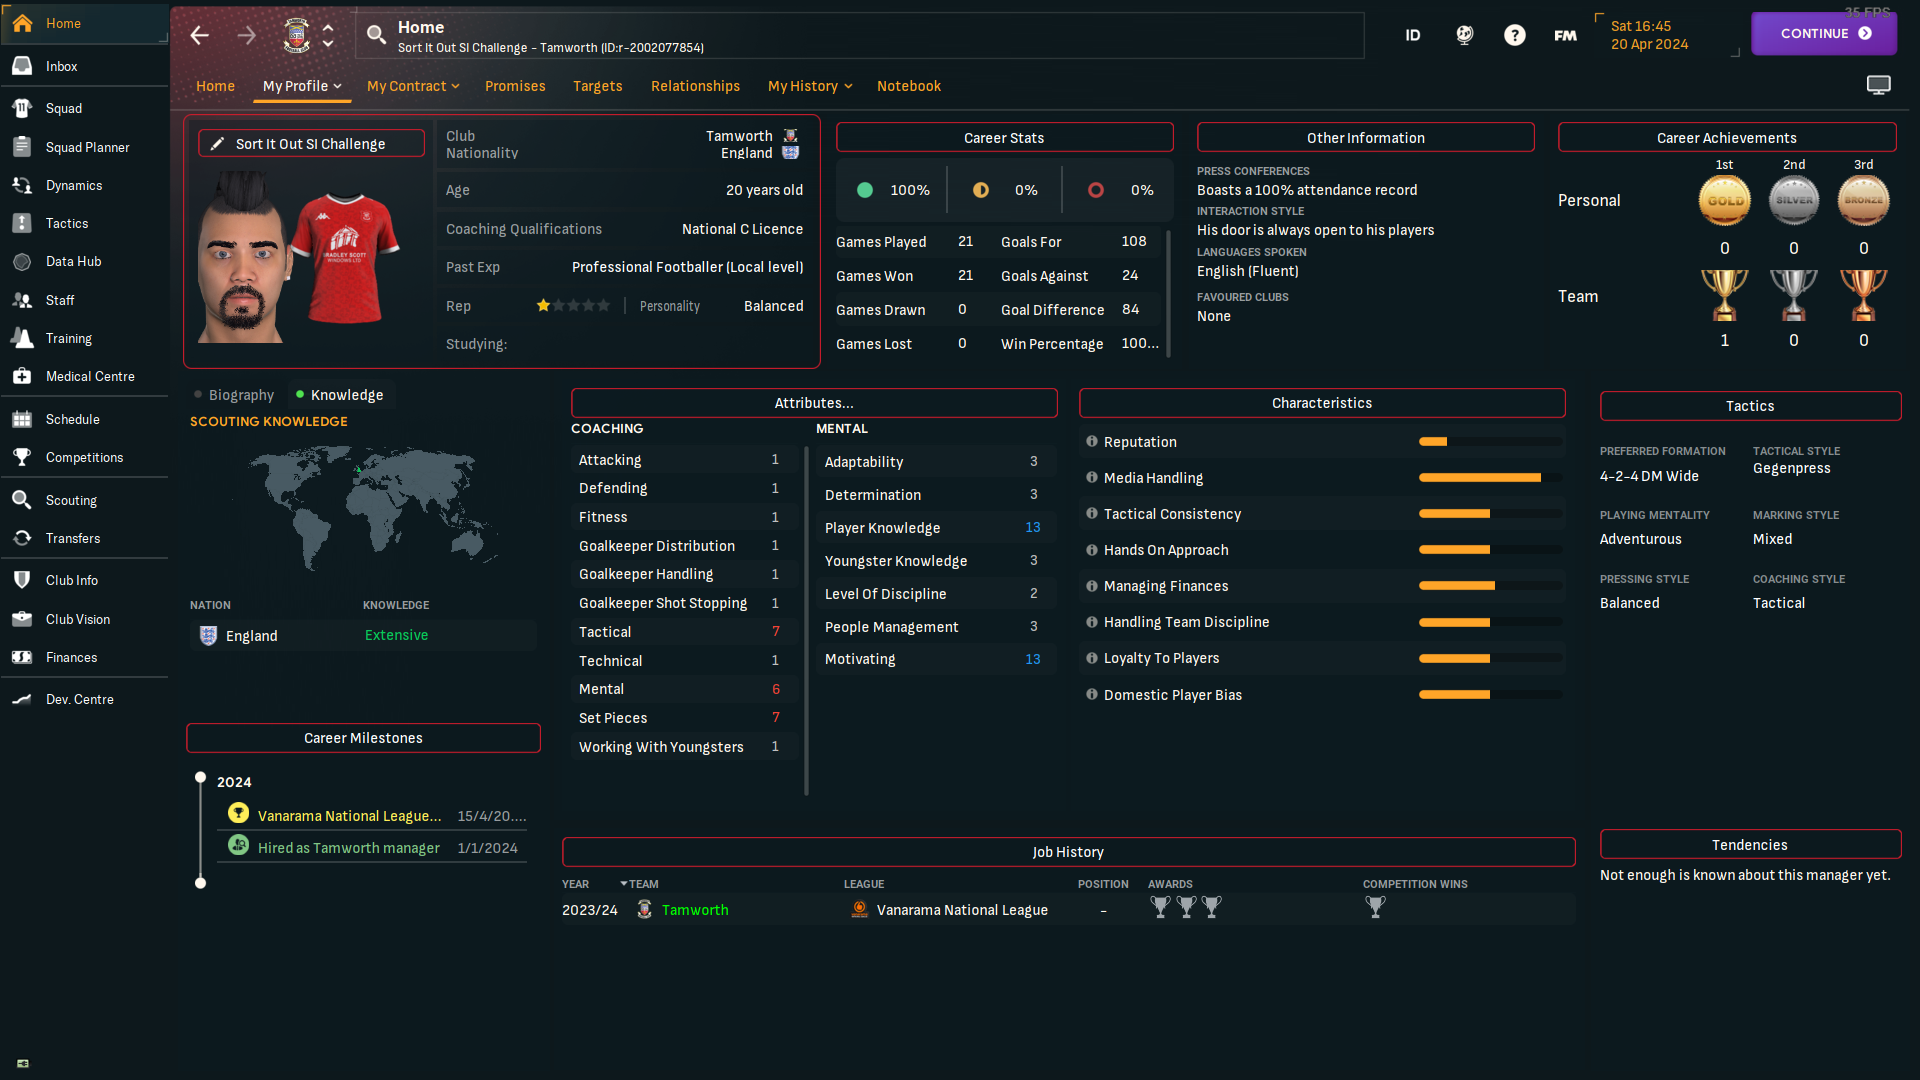Select the Knowledge view

pos(339,395)
